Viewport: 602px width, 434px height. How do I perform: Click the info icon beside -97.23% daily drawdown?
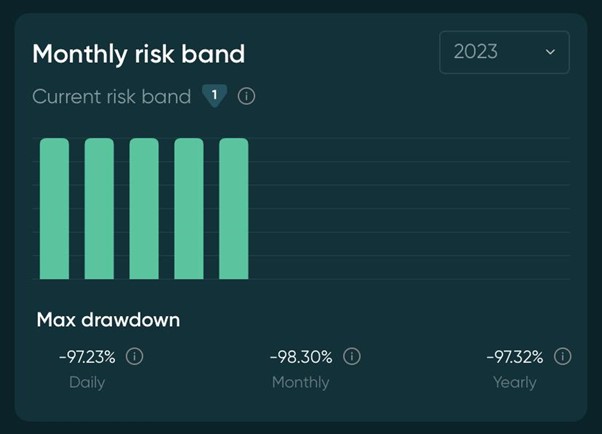pos(135,356)
